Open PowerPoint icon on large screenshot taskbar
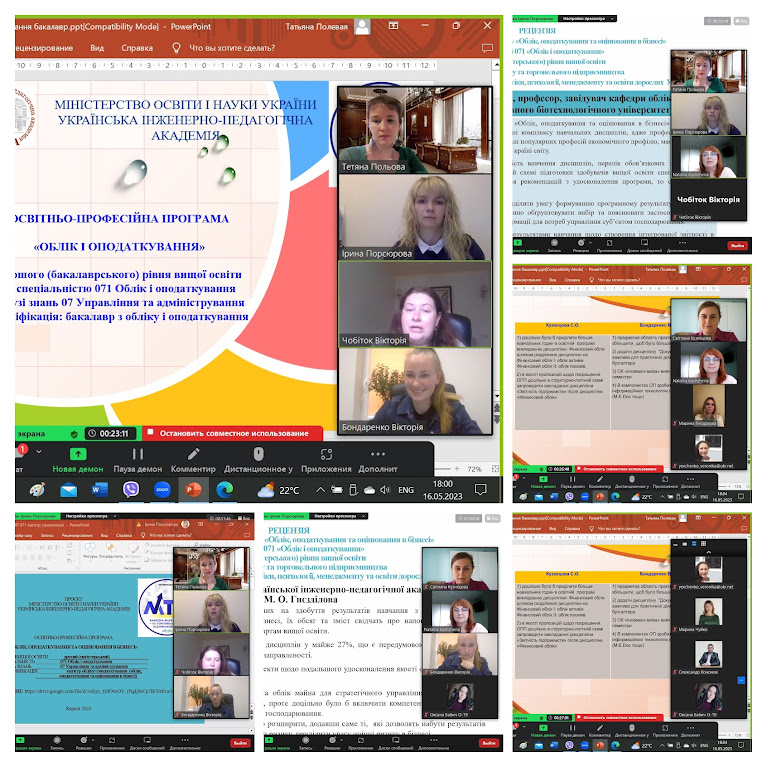 coord(194,490)
